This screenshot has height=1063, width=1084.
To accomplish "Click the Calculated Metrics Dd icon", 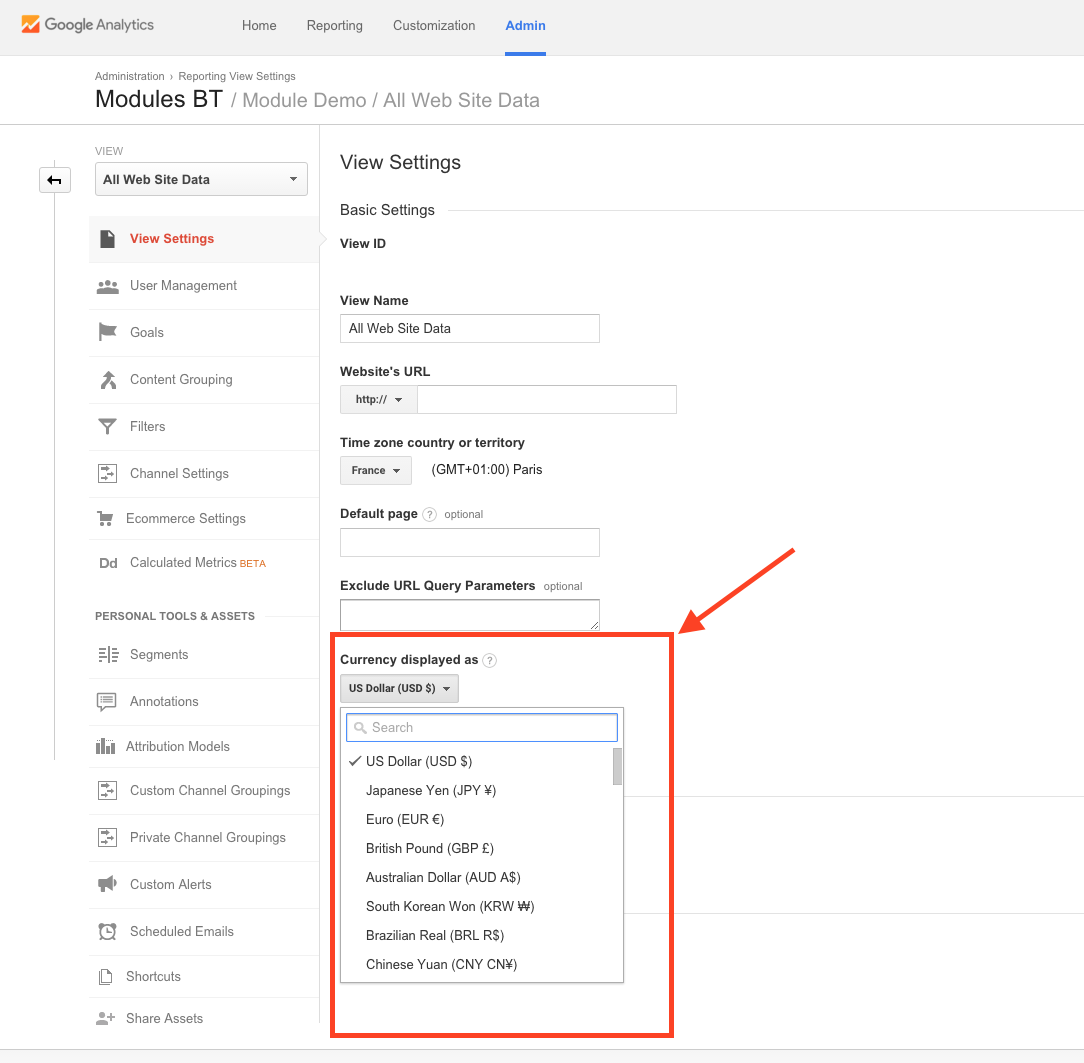I will pos(108,563).
